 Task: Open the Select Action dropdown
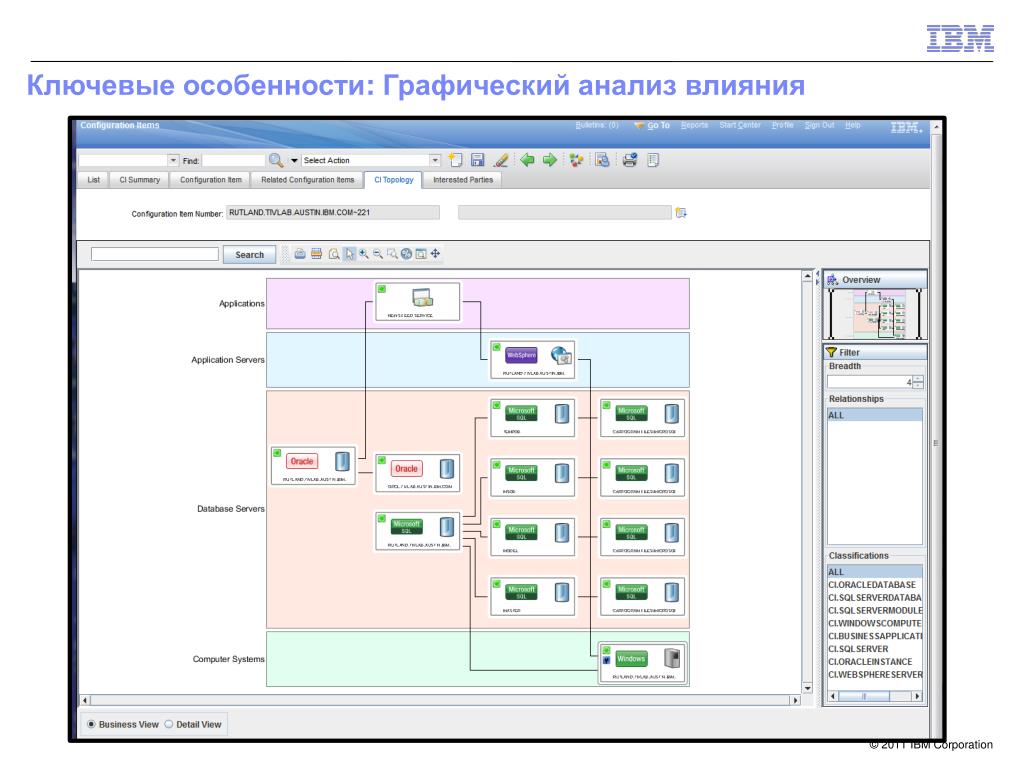click(435, 160)
